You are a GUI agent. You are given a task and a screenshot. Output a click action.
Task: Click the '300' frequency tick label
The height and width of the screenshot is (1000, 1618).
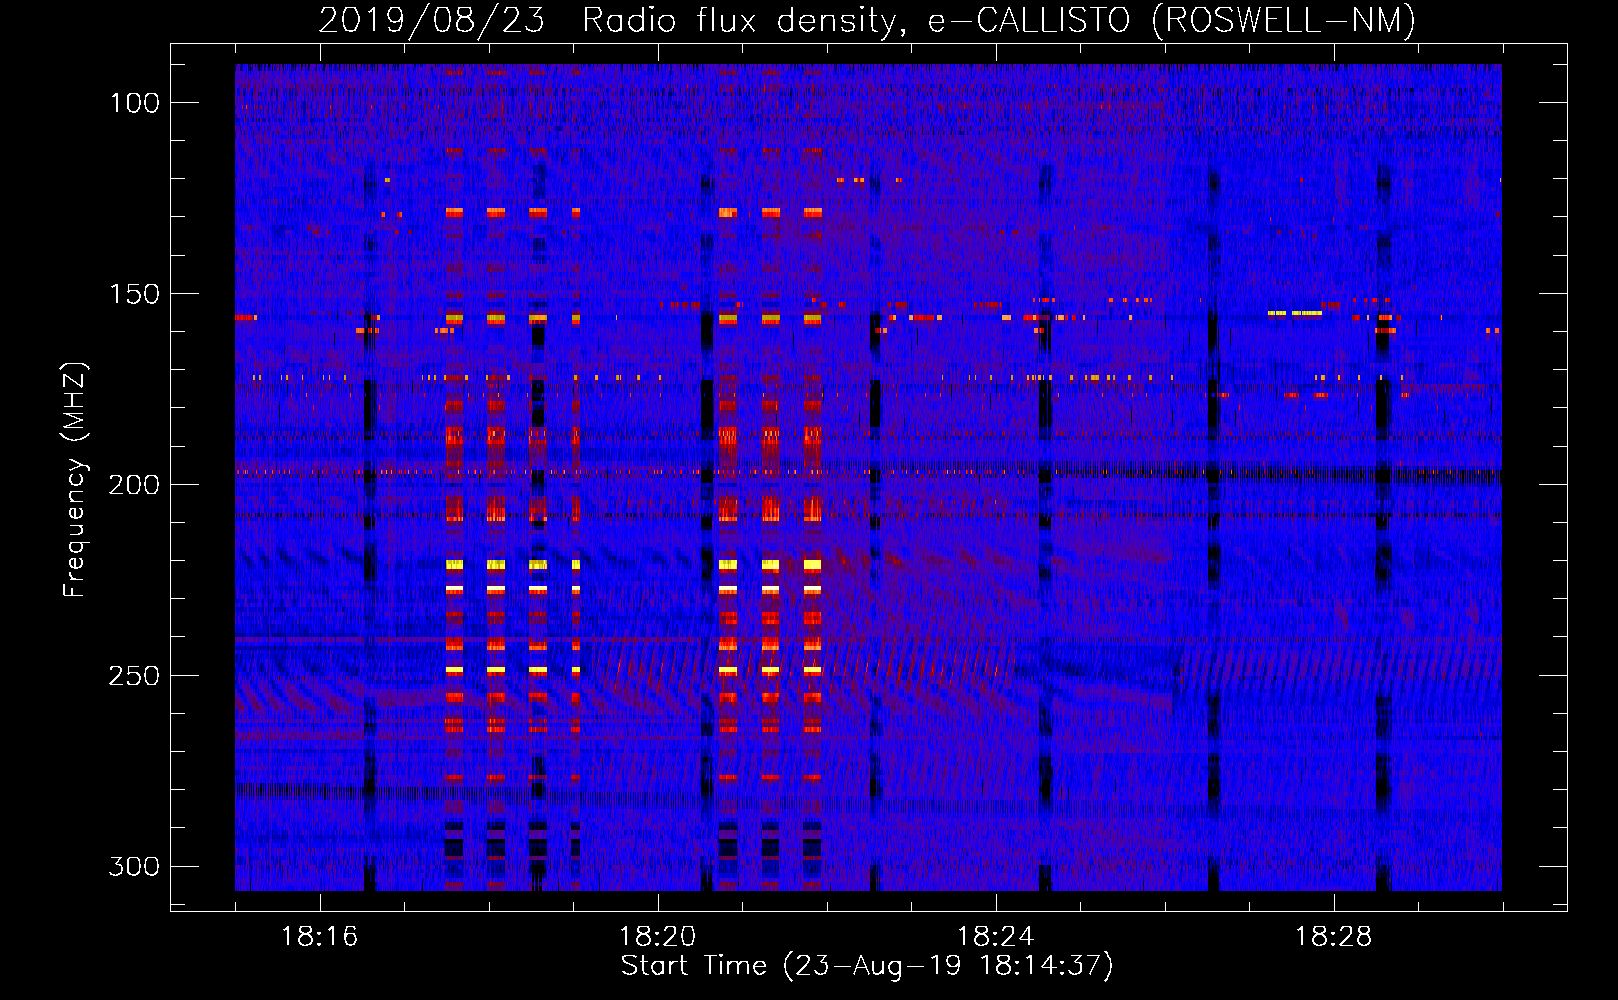coord(134,866)
